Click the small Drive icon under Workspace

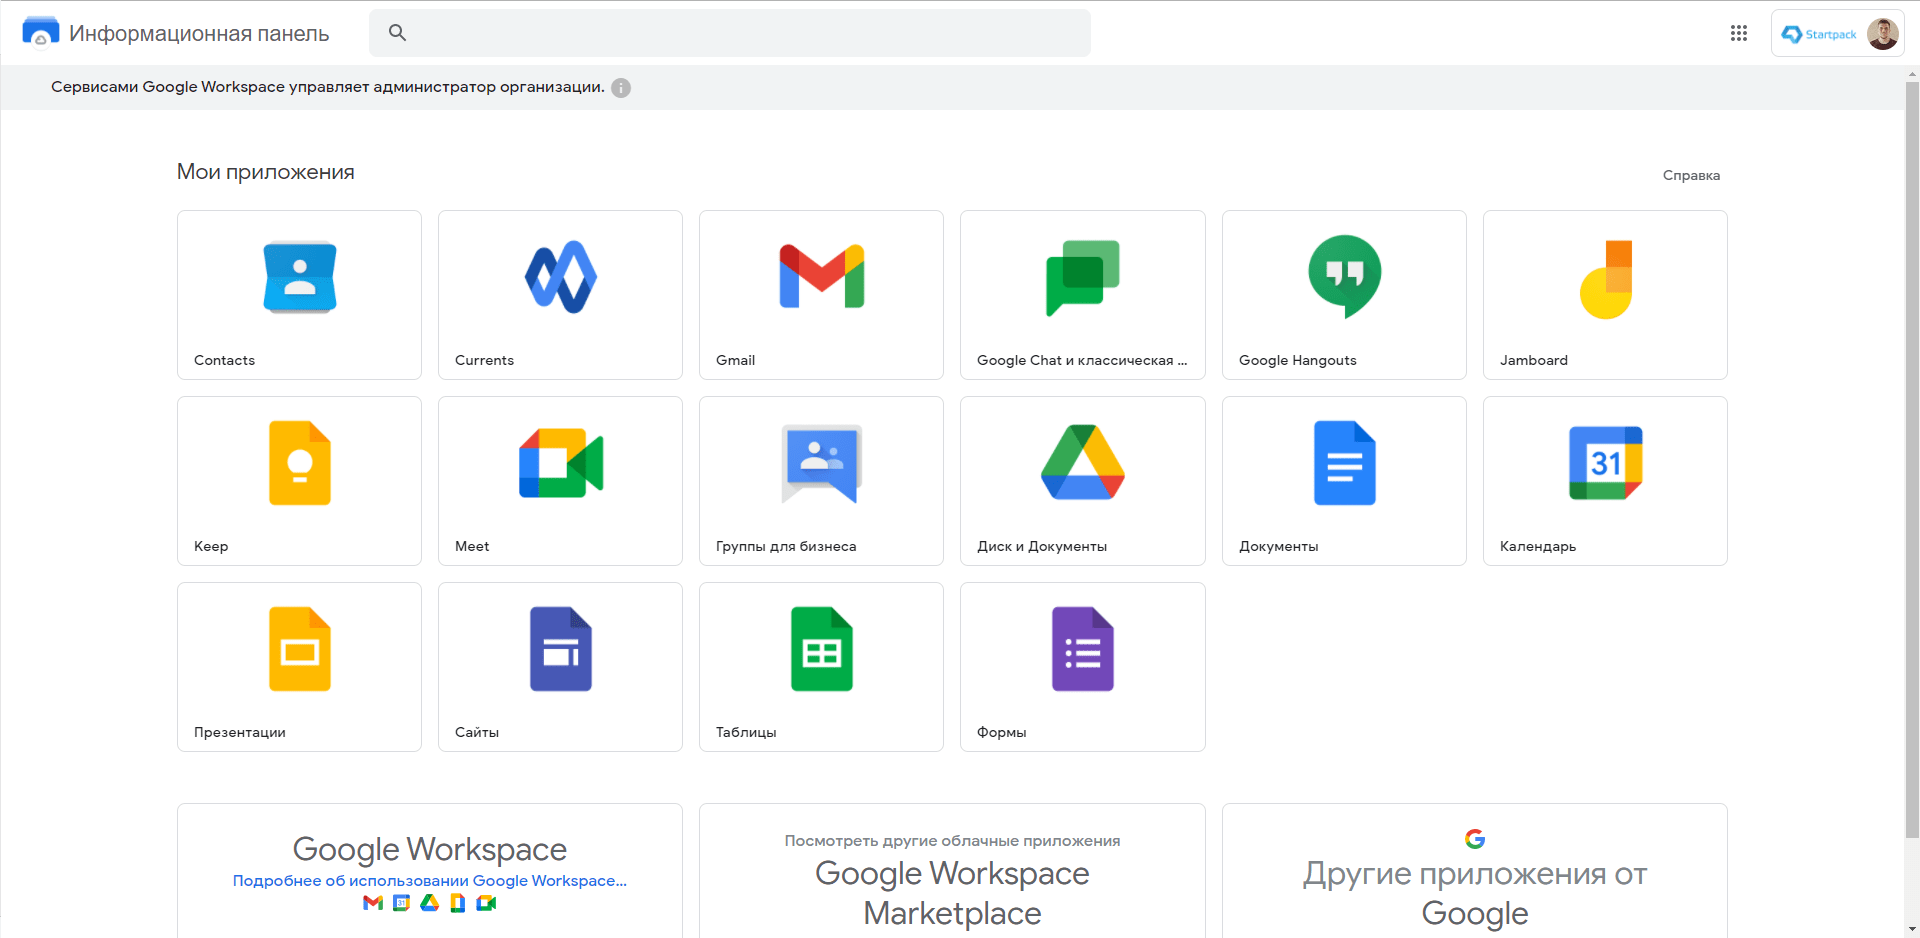pyautogui.click(x=430, y=903)
